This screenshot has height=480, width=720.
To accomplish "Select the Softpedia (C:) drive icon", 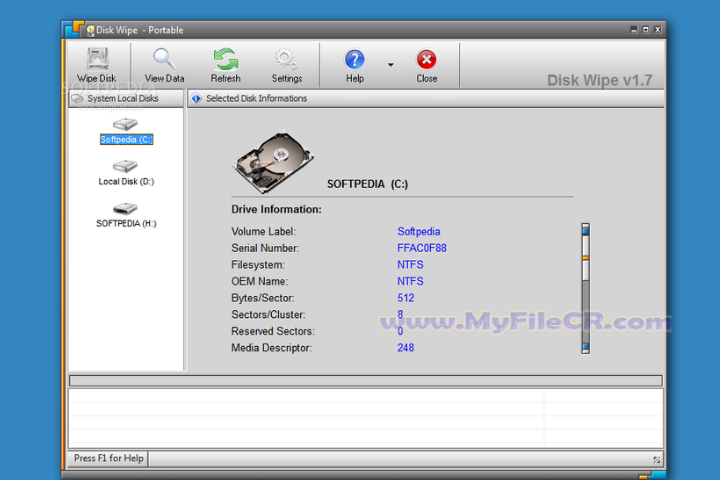I will [125, 124].
